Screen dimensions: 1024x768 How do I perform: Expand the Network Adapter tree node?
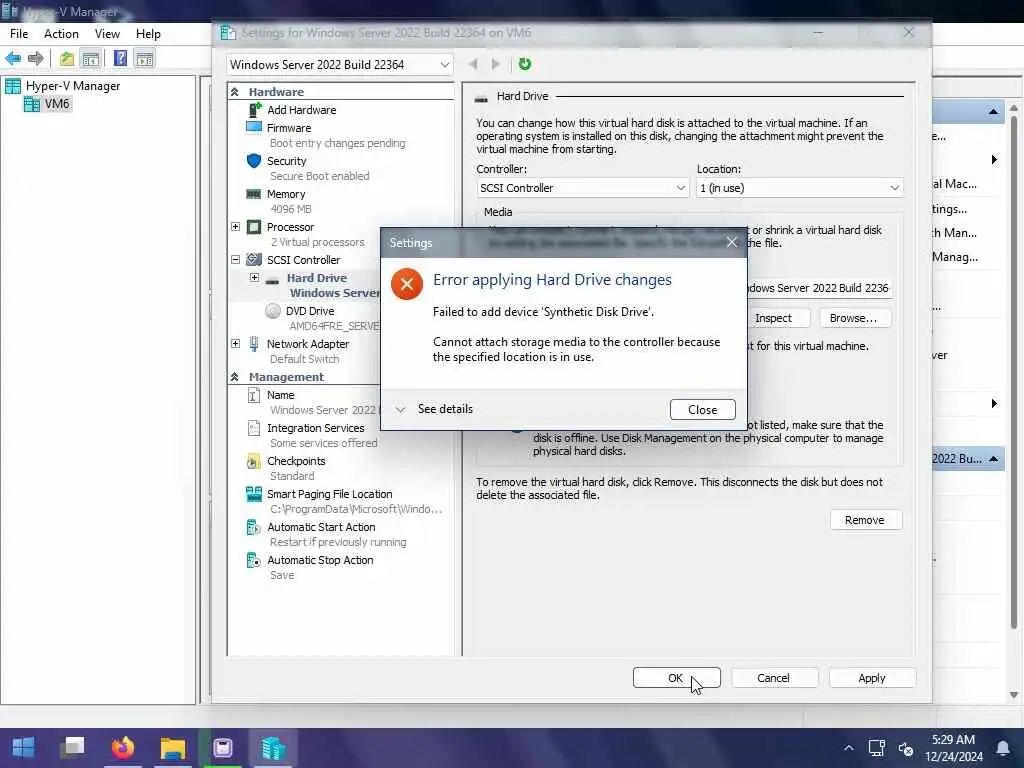click(x=236, y=344)
